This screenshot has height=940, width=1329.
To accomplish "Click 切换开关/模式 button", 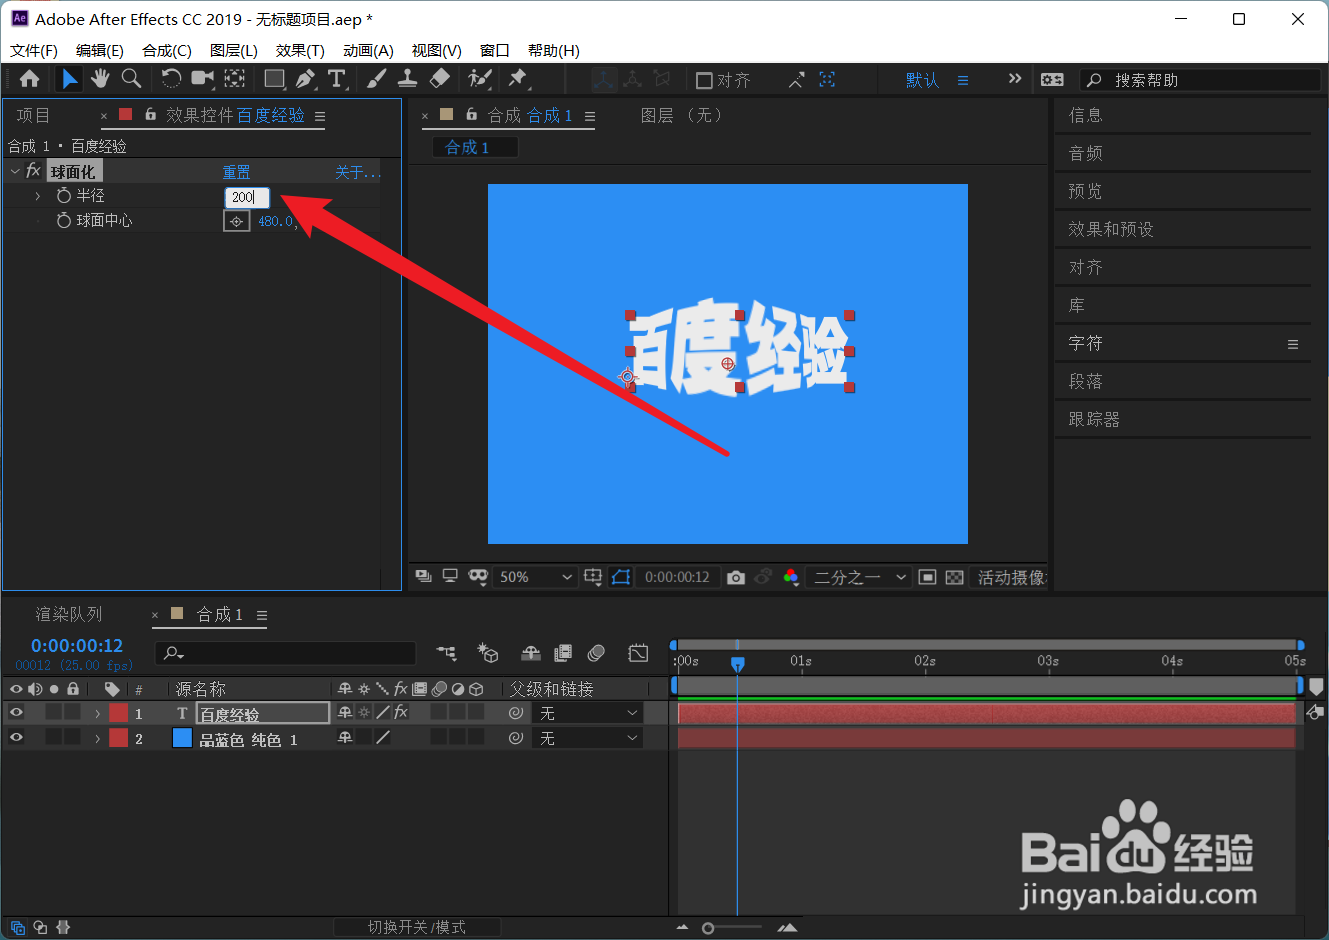I will (x=416, y=927).
